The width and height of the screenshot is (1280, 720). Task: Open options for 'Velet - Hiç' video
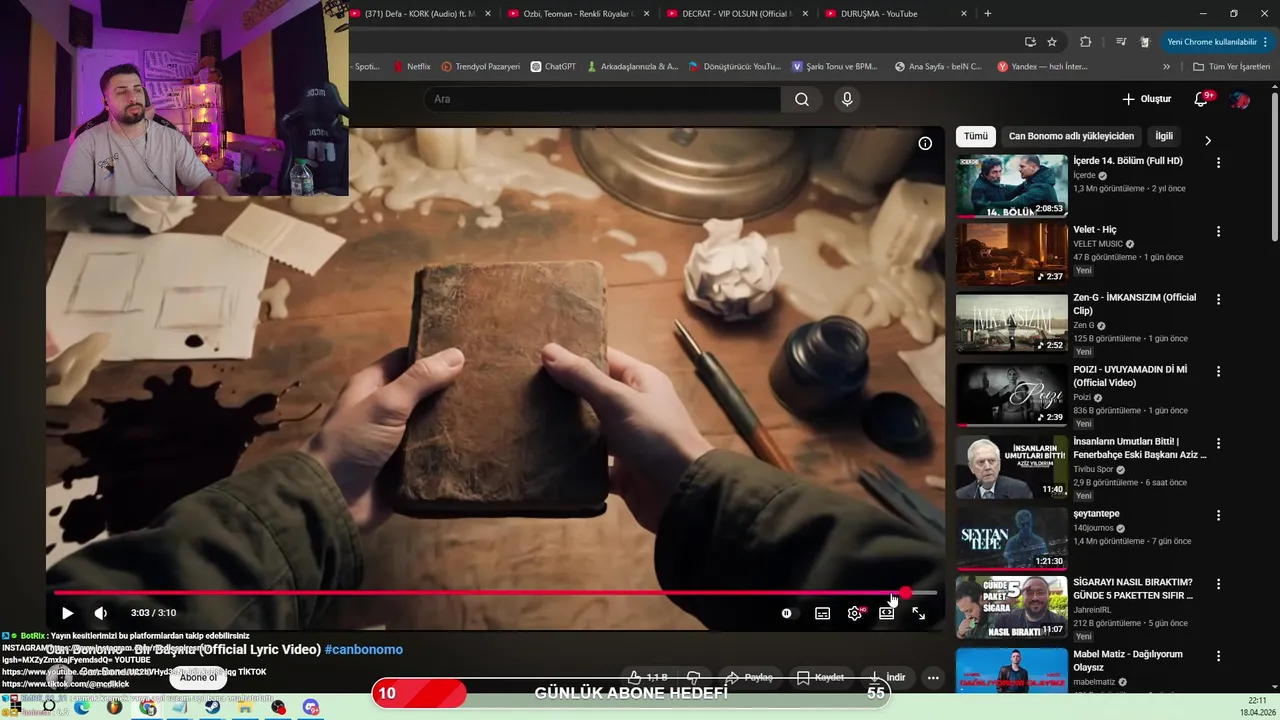(x=1218, y=232)
